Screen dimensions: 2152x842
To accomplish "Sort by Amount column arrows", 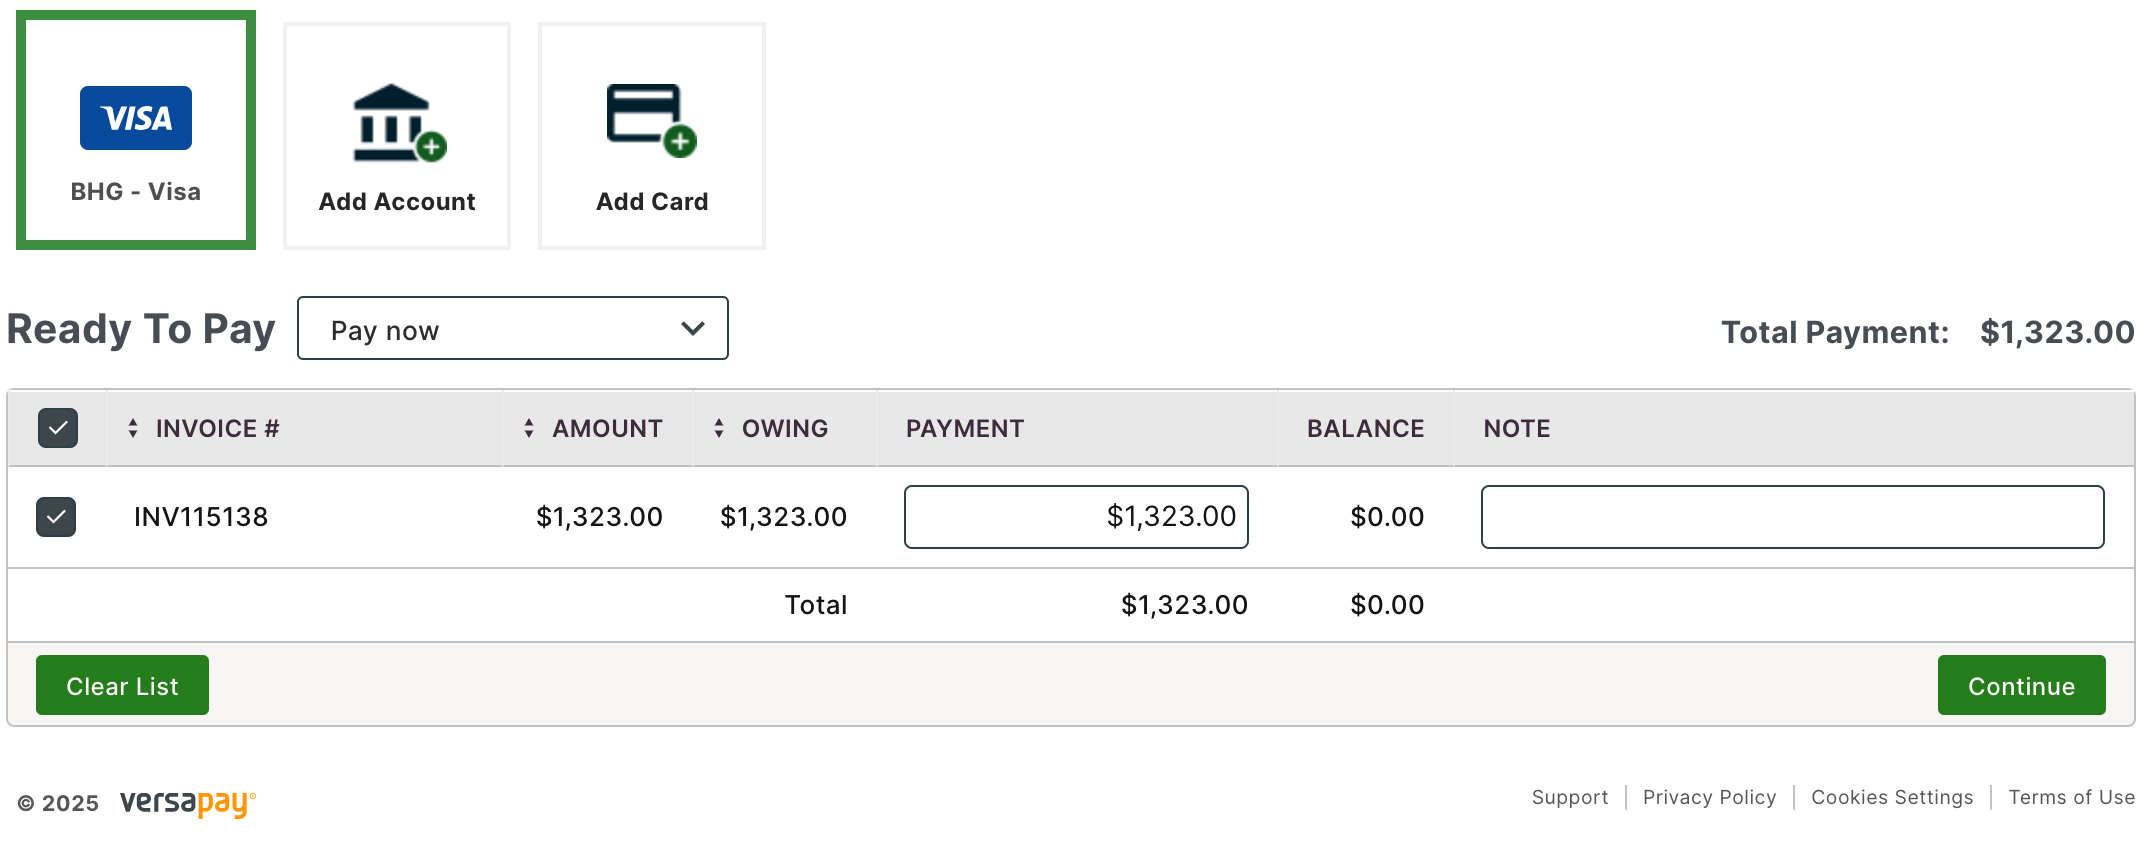I will [529, 429].
